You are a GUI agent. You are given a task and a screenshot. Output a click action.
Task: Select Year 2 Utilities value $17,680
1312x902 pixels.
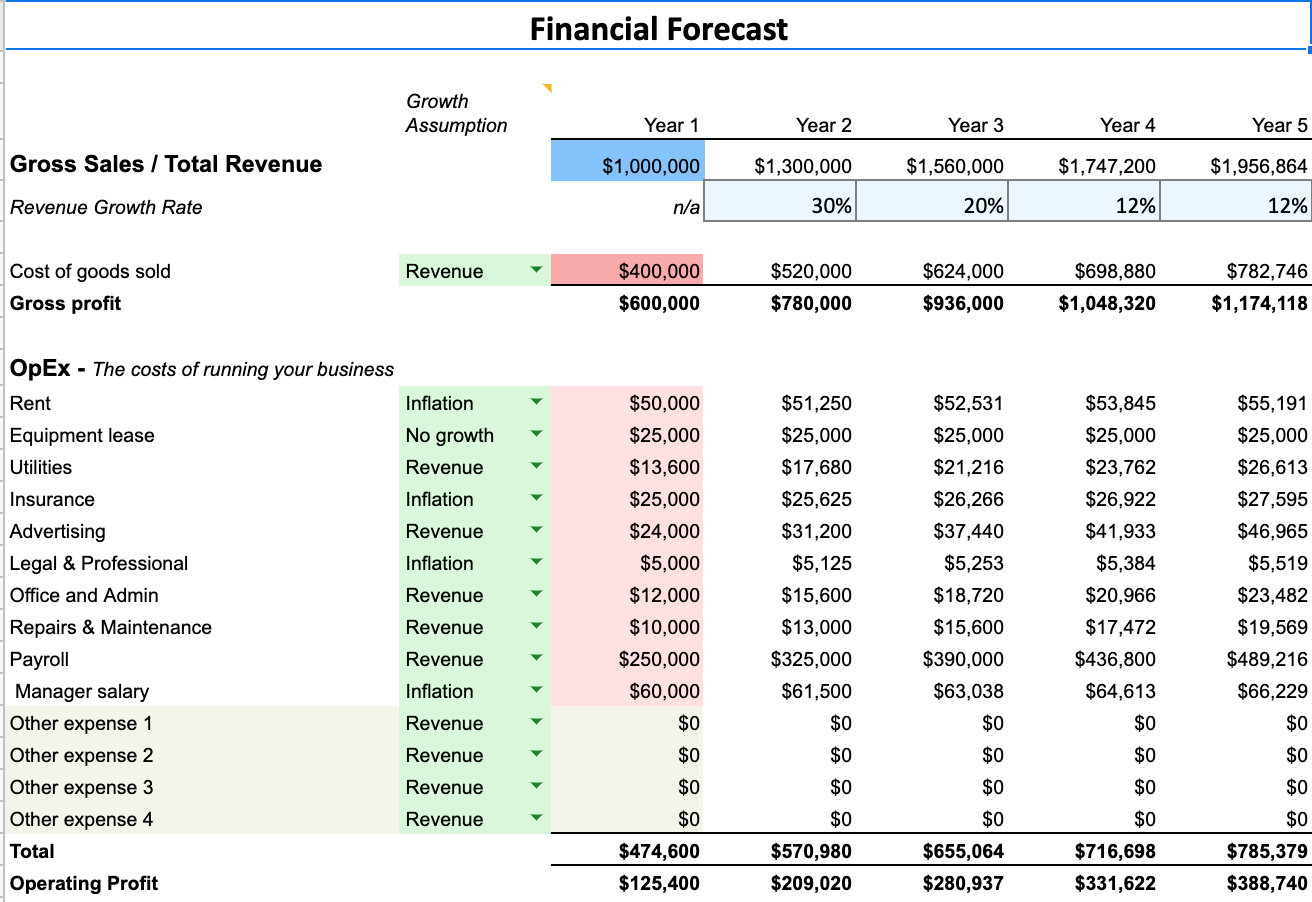click(x=816, y=467)
